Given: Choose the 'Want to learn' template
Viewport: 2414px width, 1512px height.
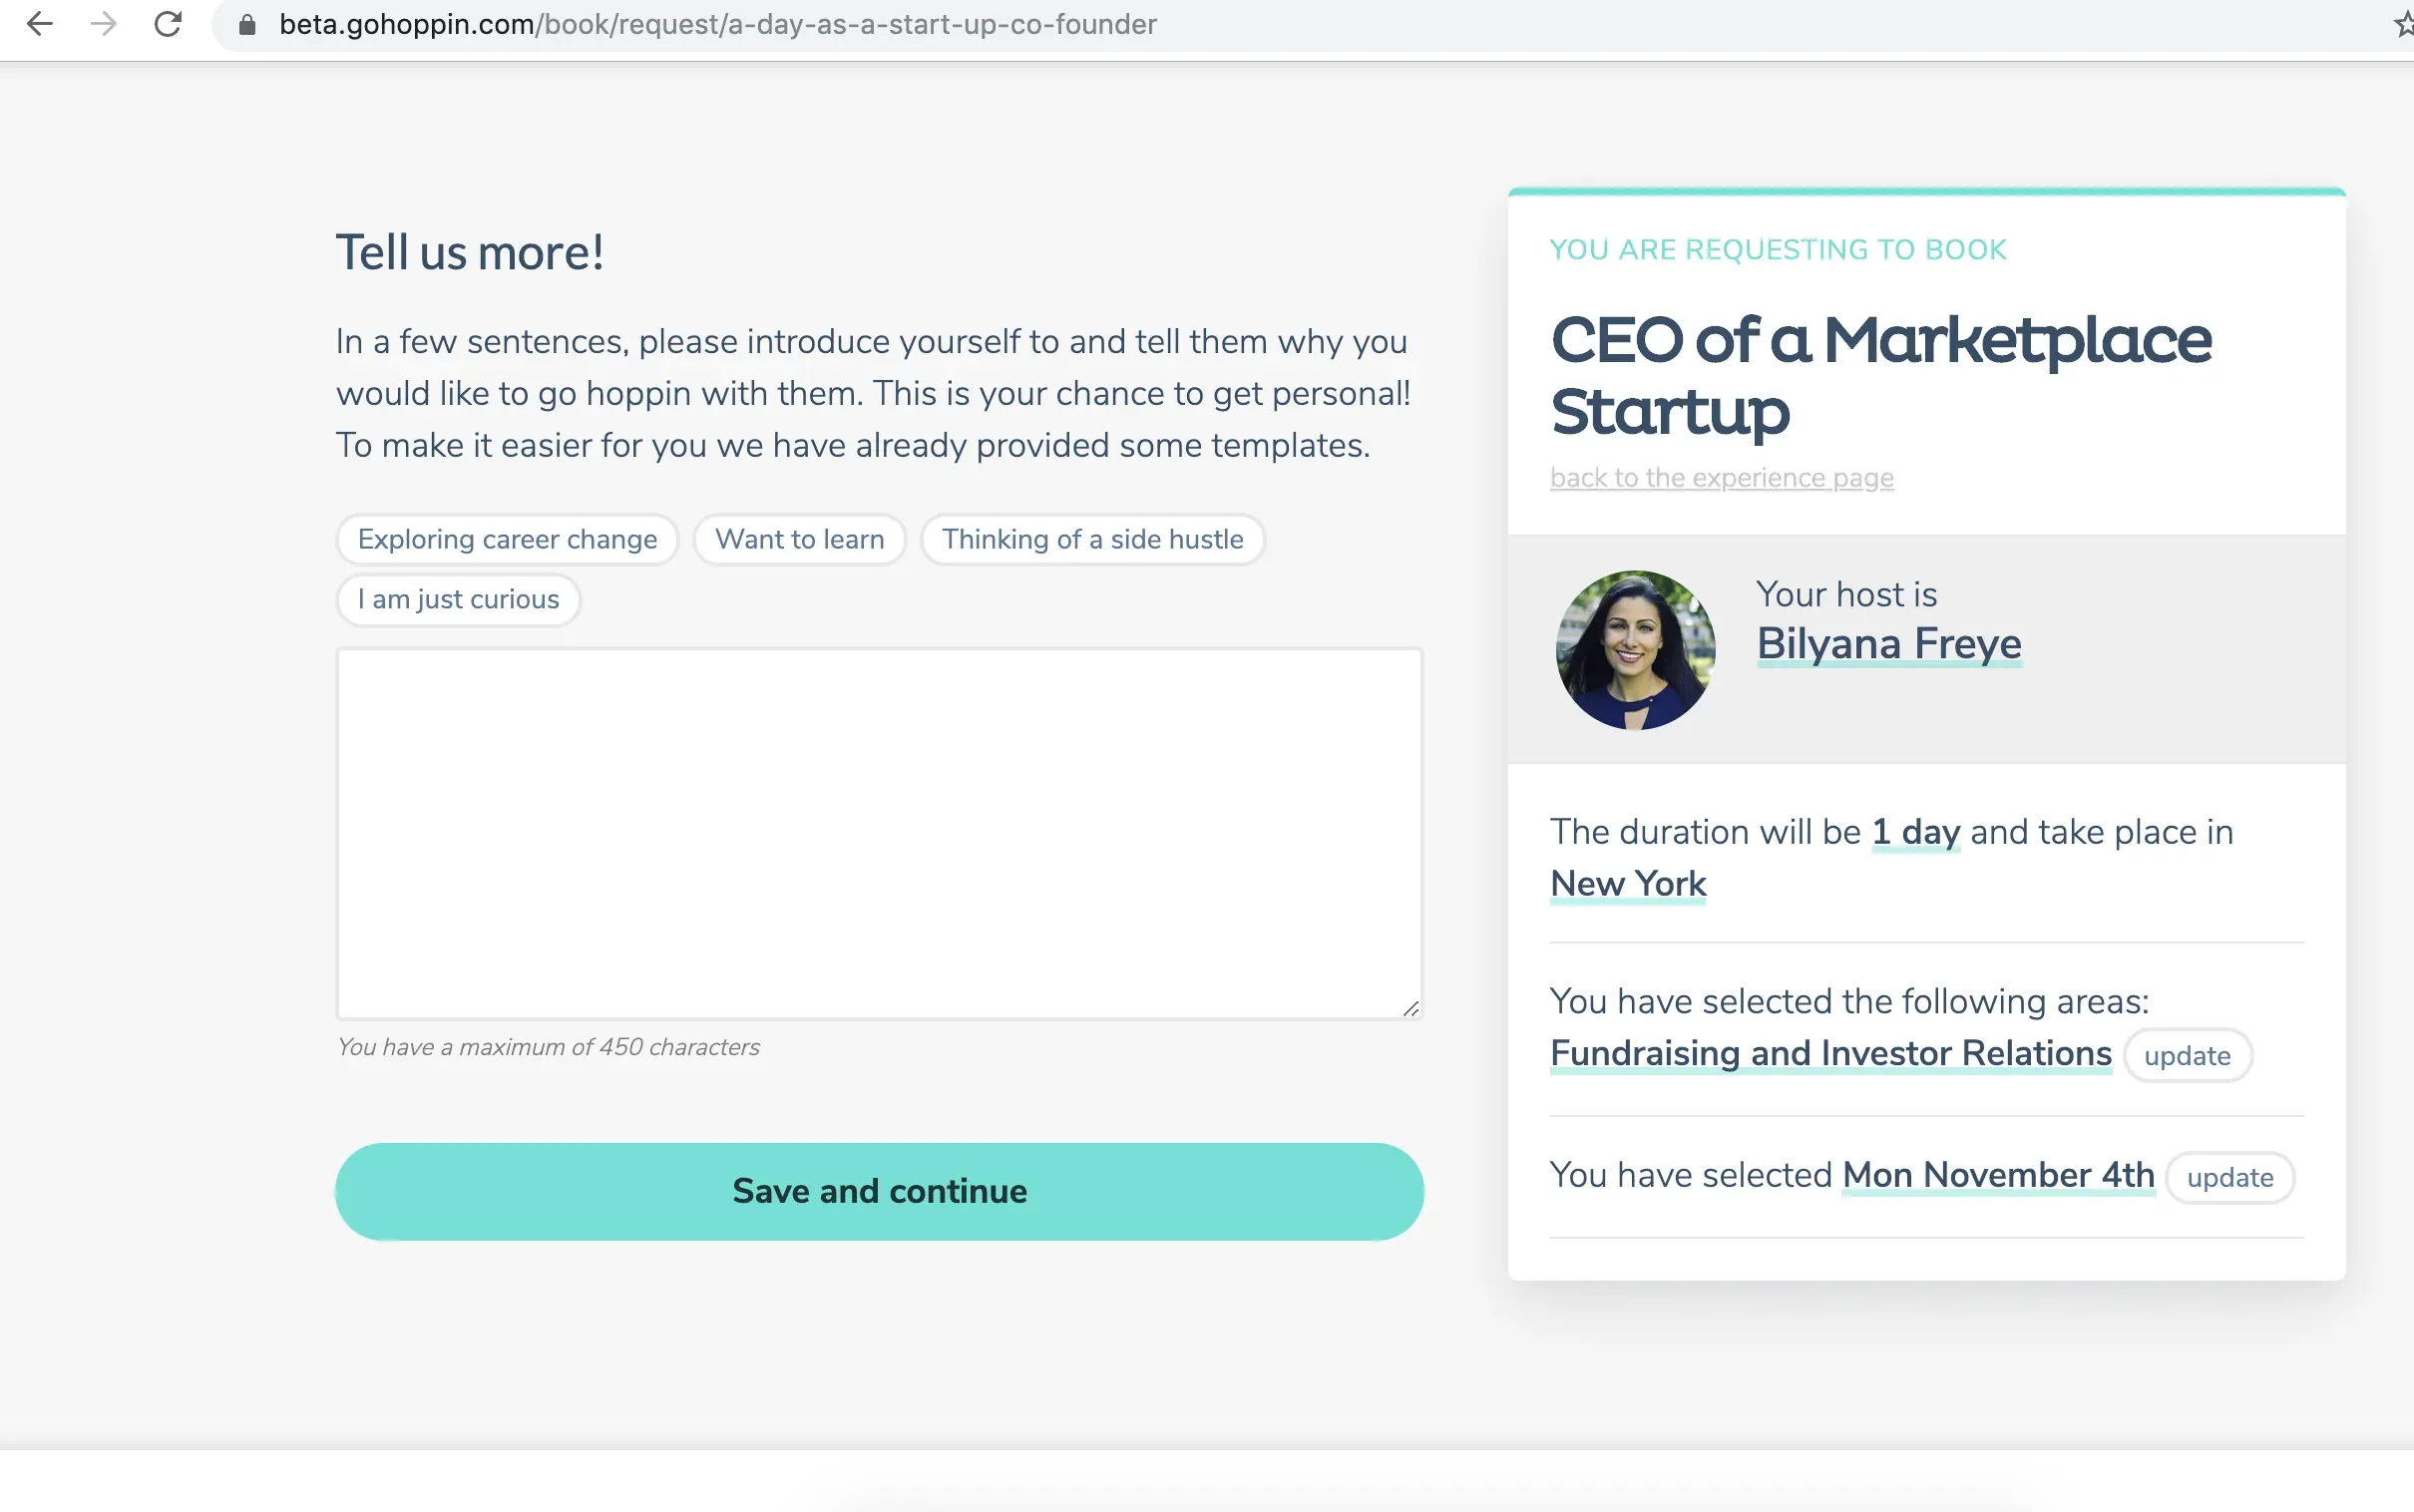Looking at the screenshot, I should coord(799,540).
